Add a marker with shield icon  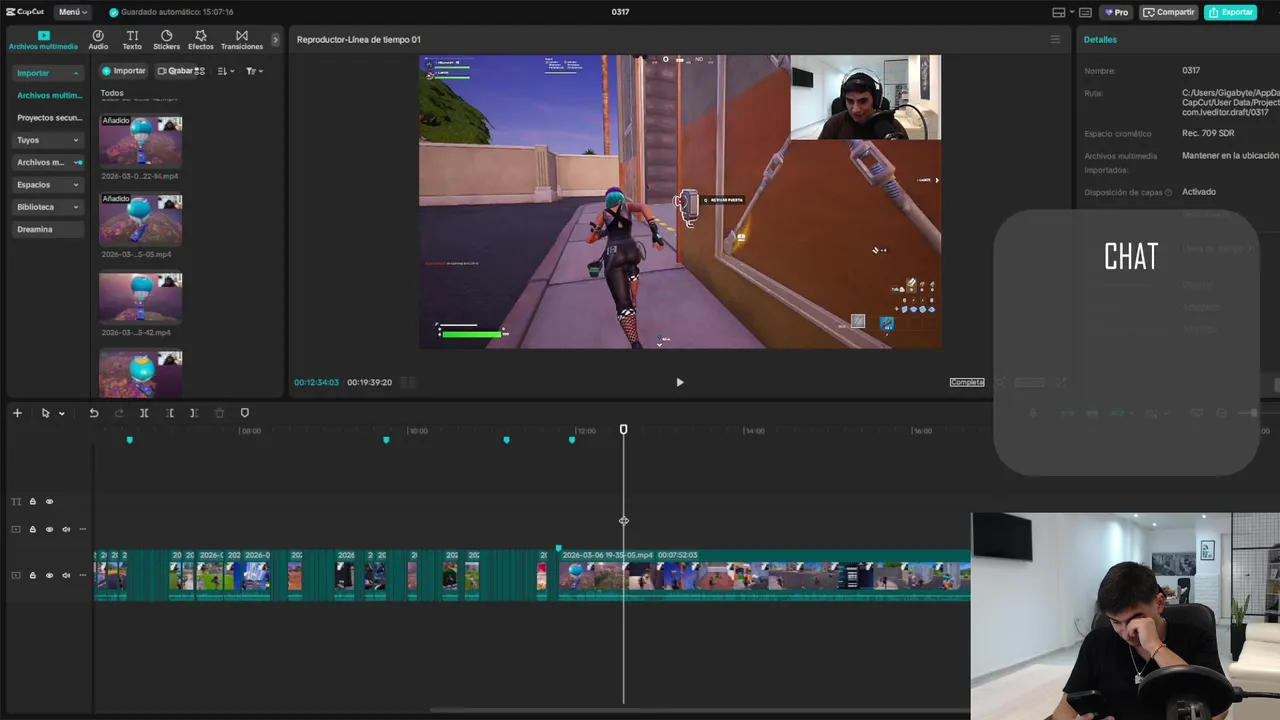[x=244, y=413]
